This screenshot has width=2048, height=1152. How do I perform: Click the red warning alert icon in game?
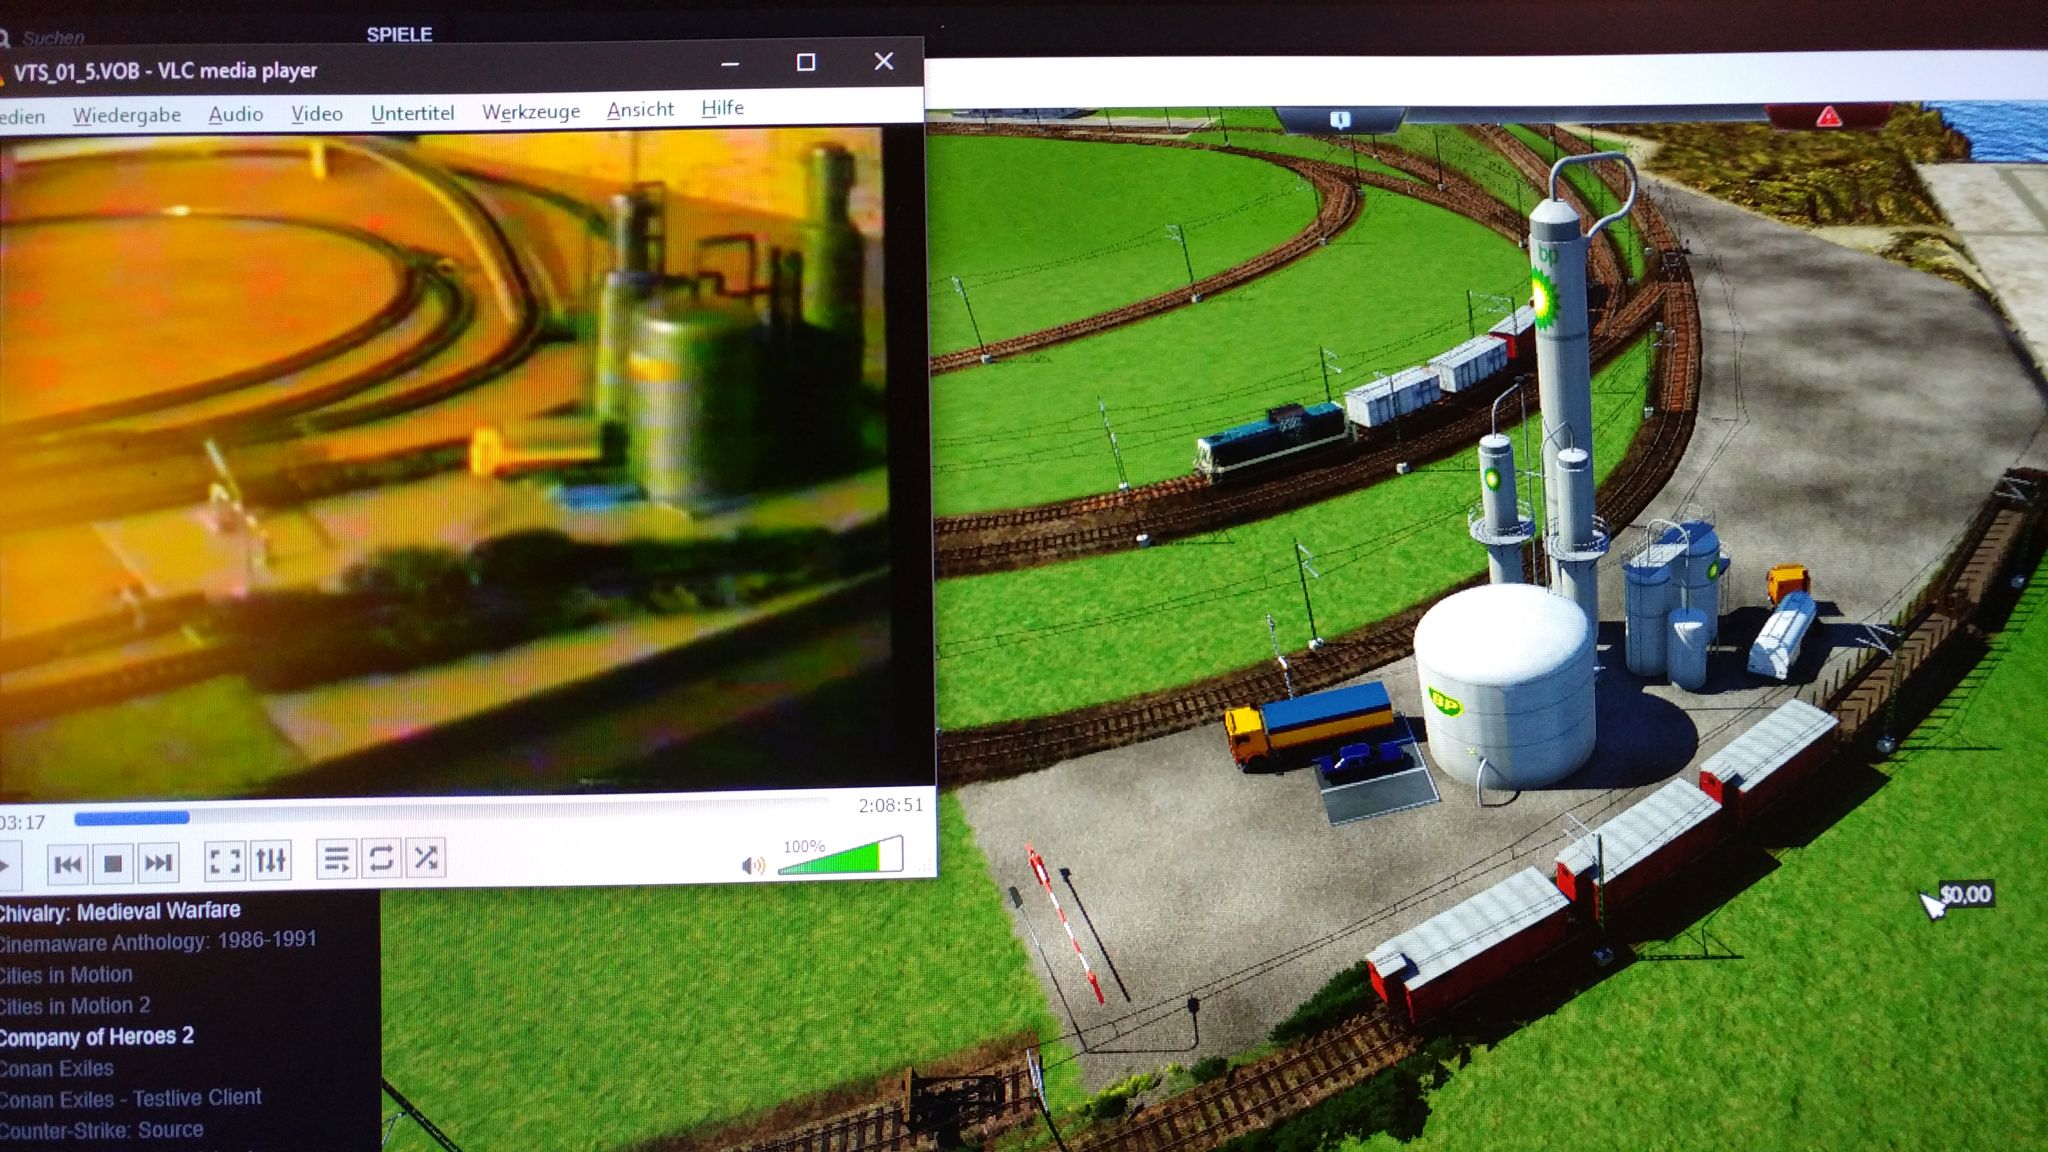(1829, 117)
